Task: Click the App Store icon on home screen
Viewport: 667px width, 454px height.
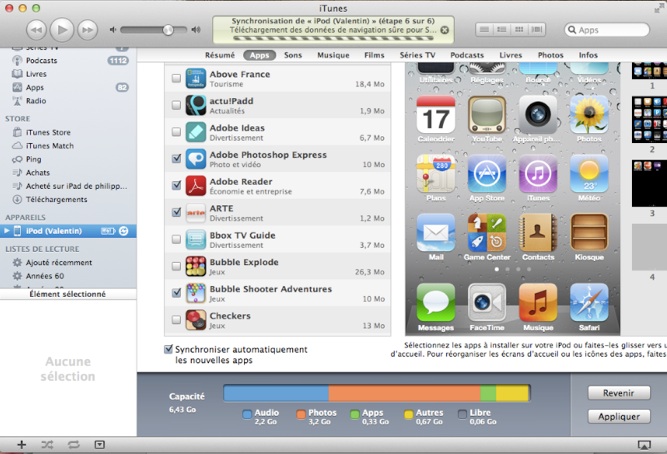Action: [487, 174]
